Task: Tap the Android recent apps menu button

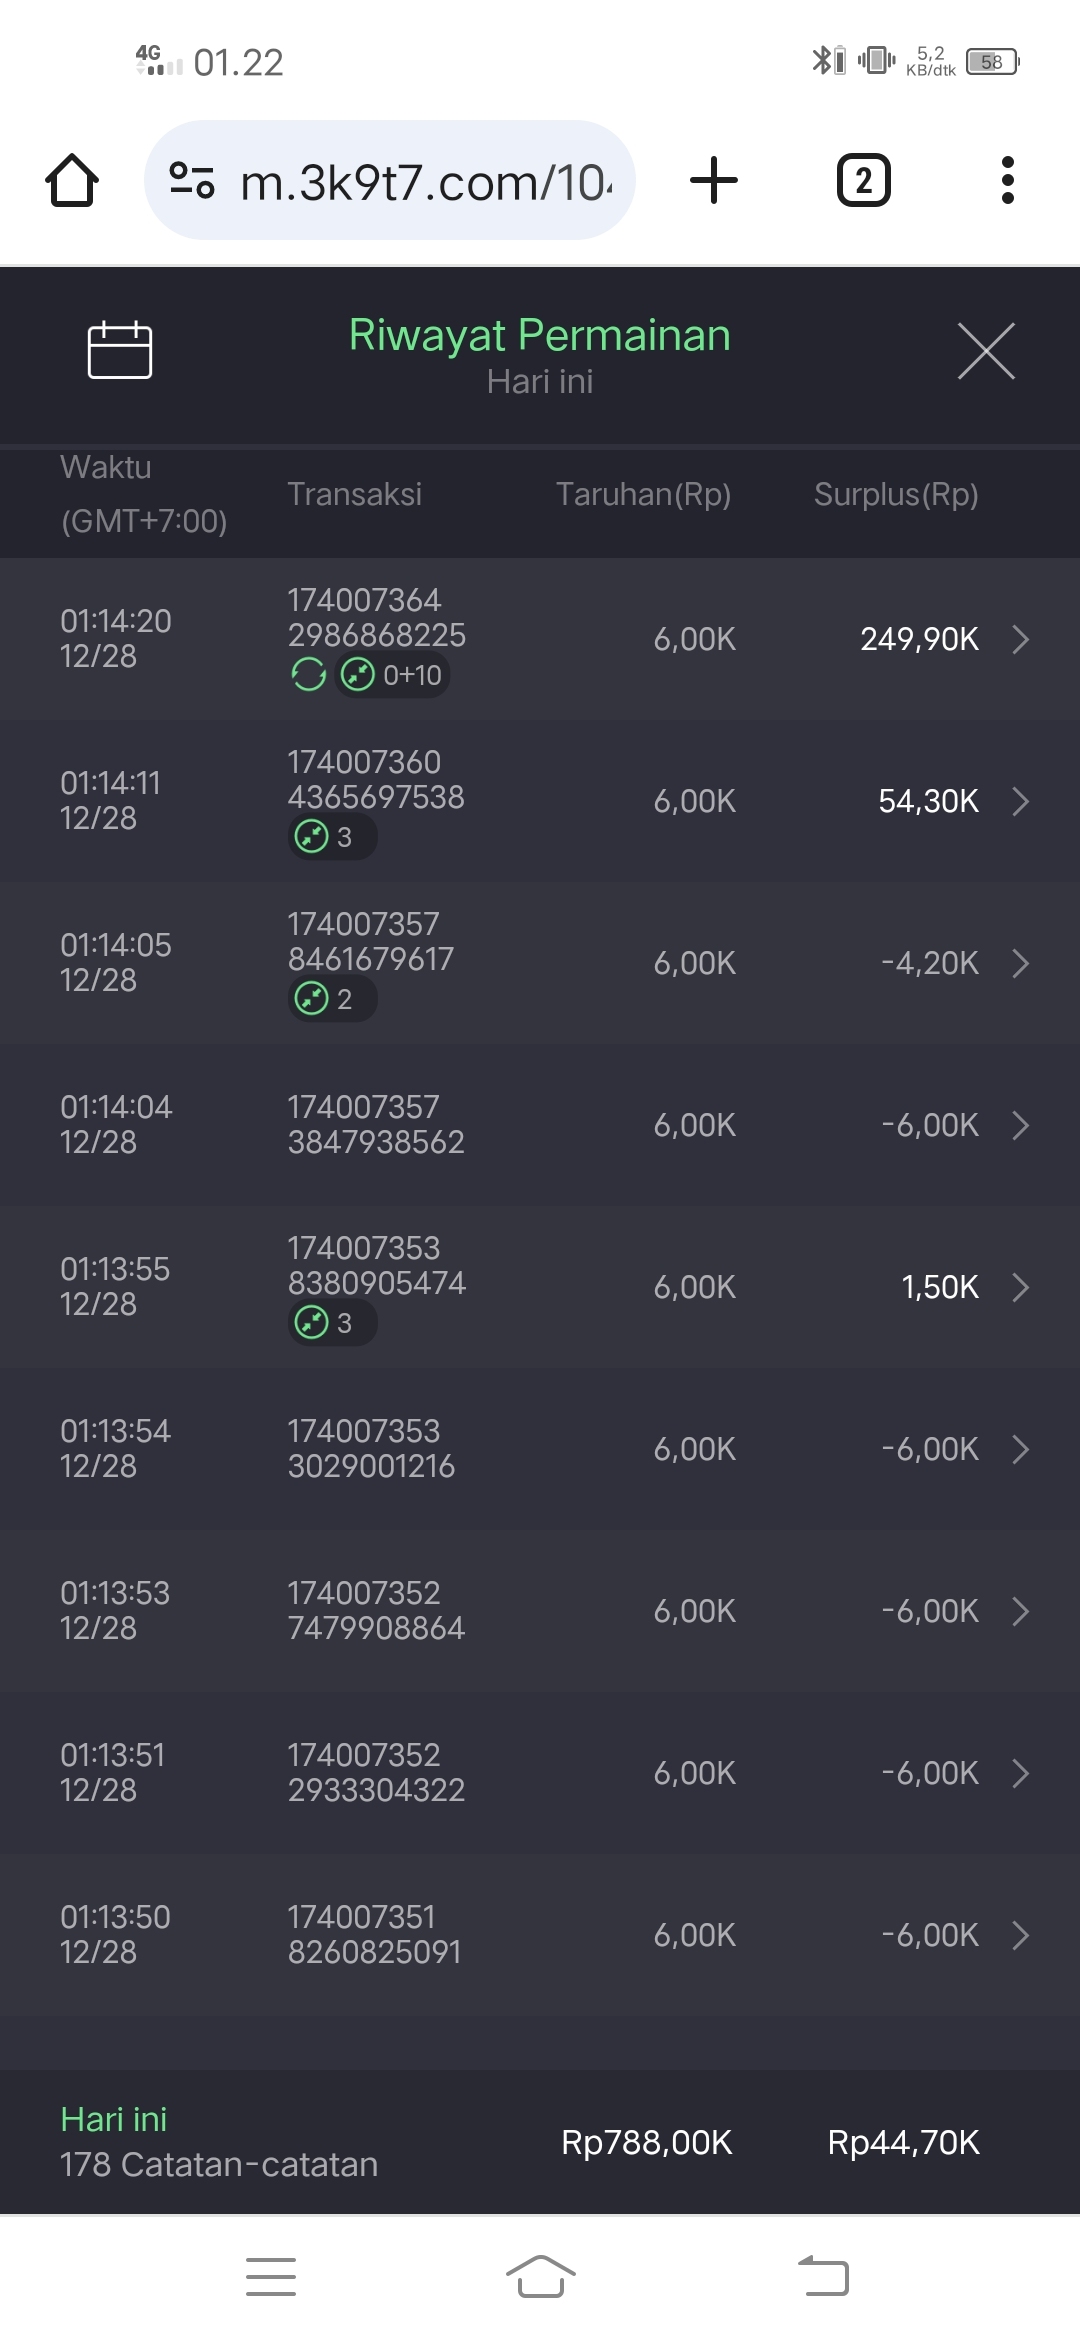Action: coord(271,2277)
